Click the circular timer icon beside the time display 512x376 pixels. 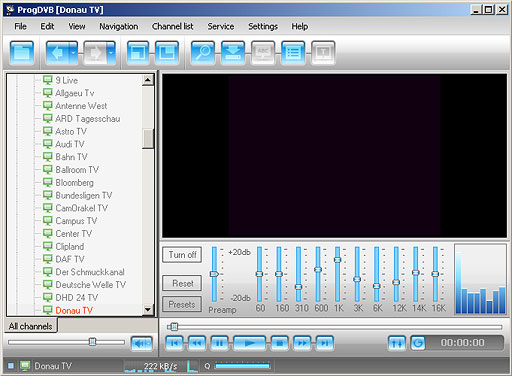pos(418,343)
